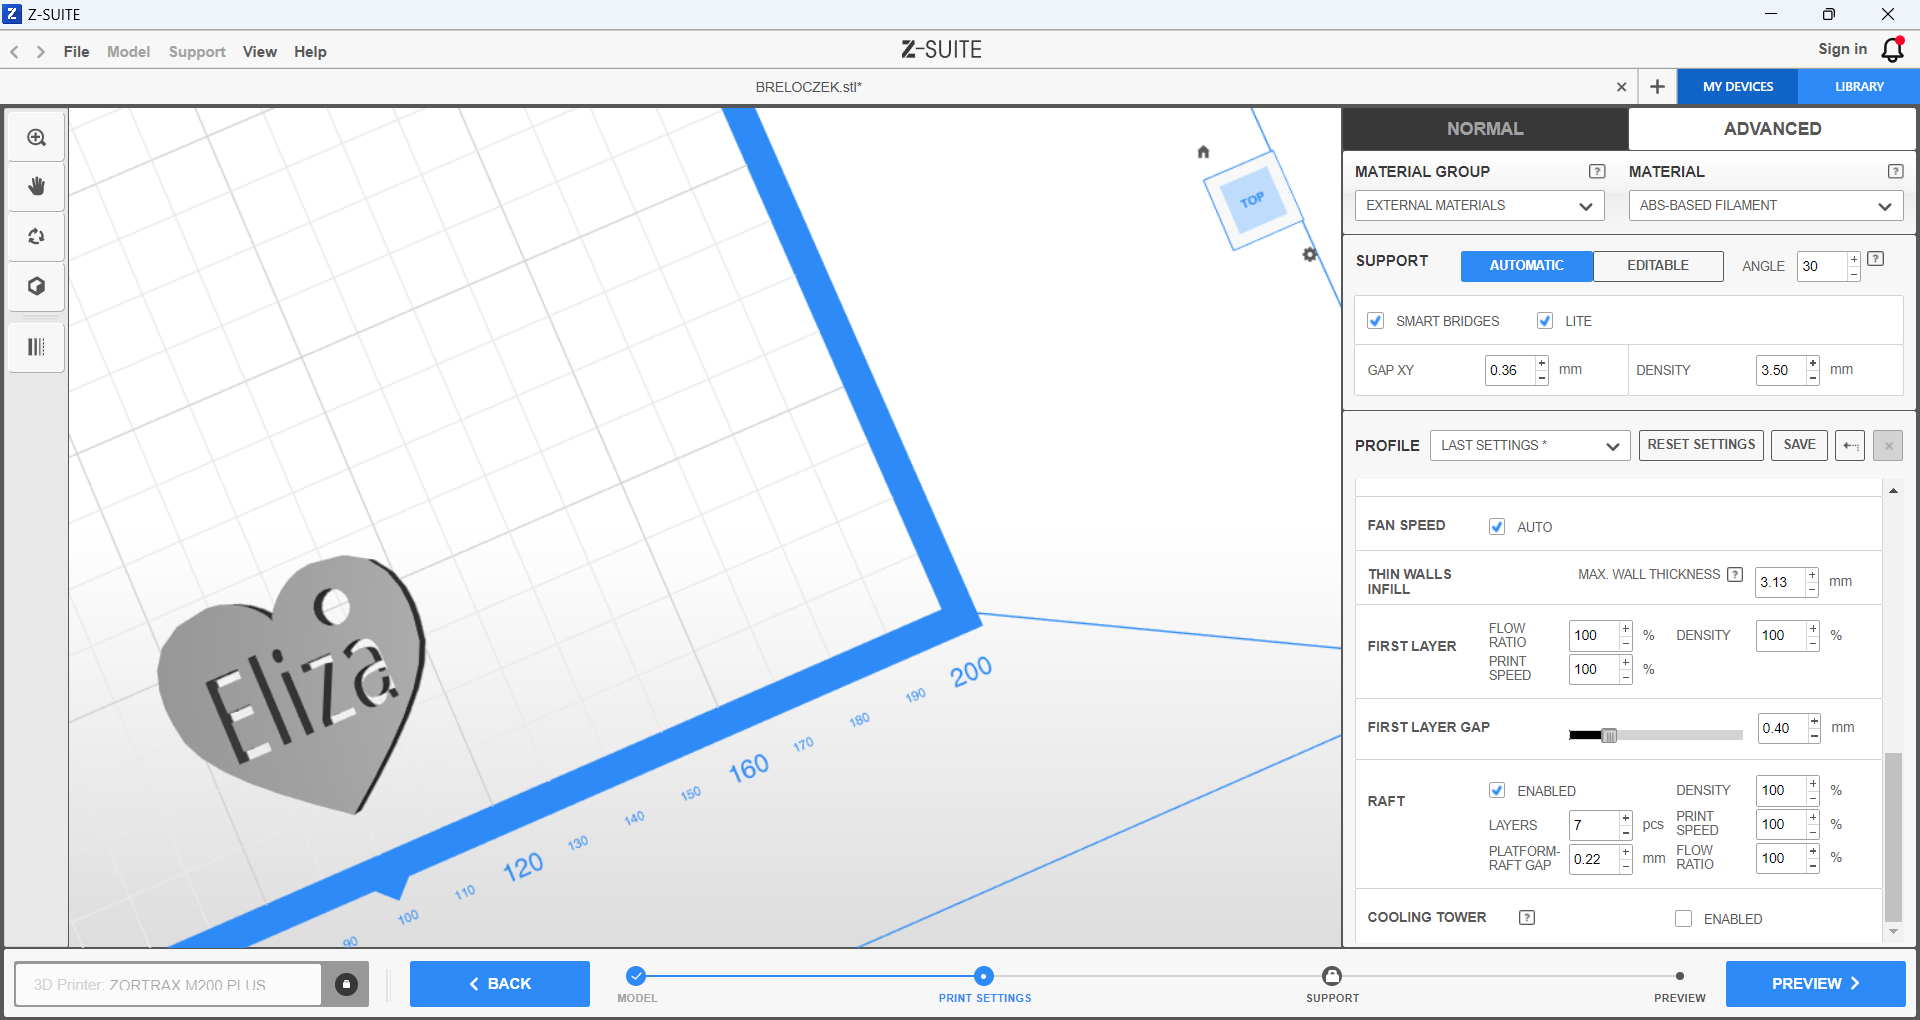Viewport: 1920px width, 1020px height.
Task: Enable the Cooling Tower checkbox
Action: click(x=1684, y=918)
